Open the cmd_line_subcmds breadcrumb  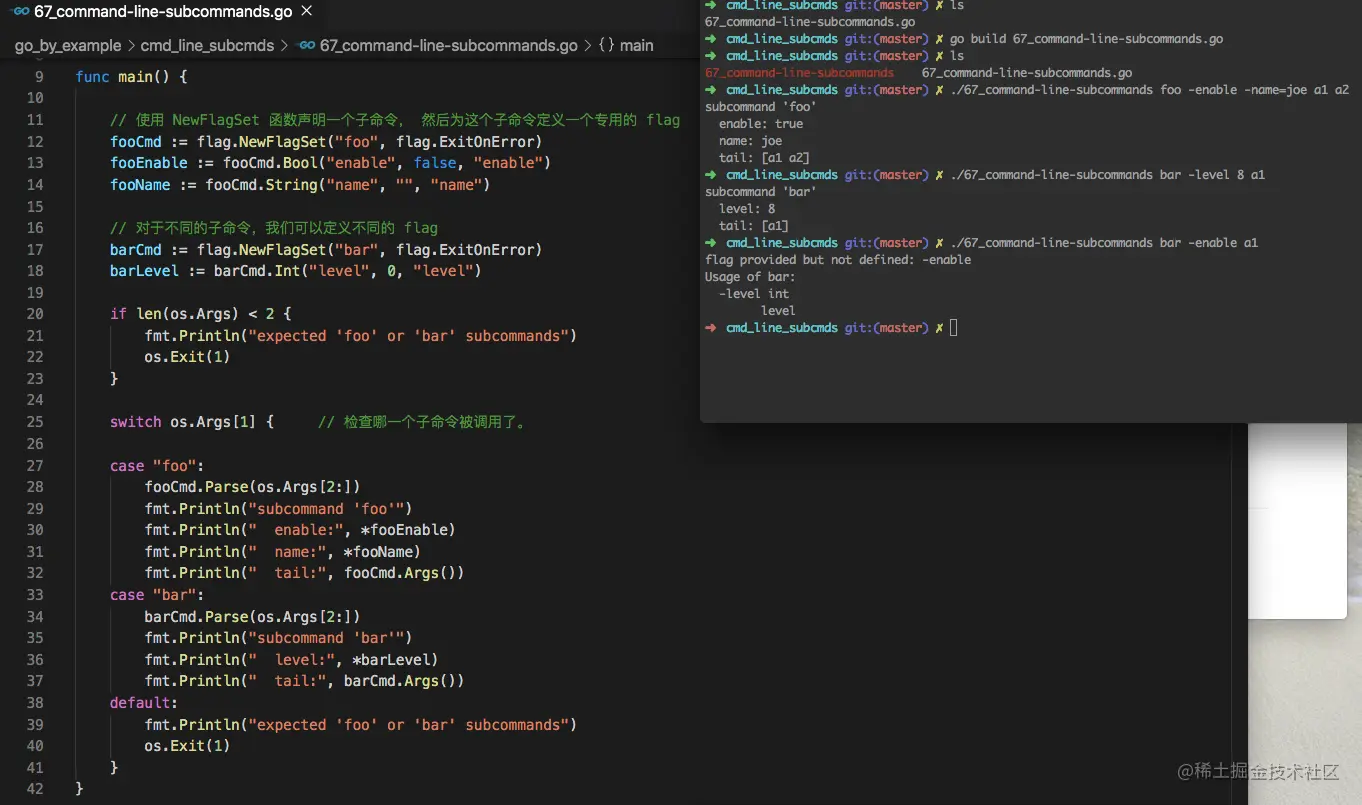point(206,45)
